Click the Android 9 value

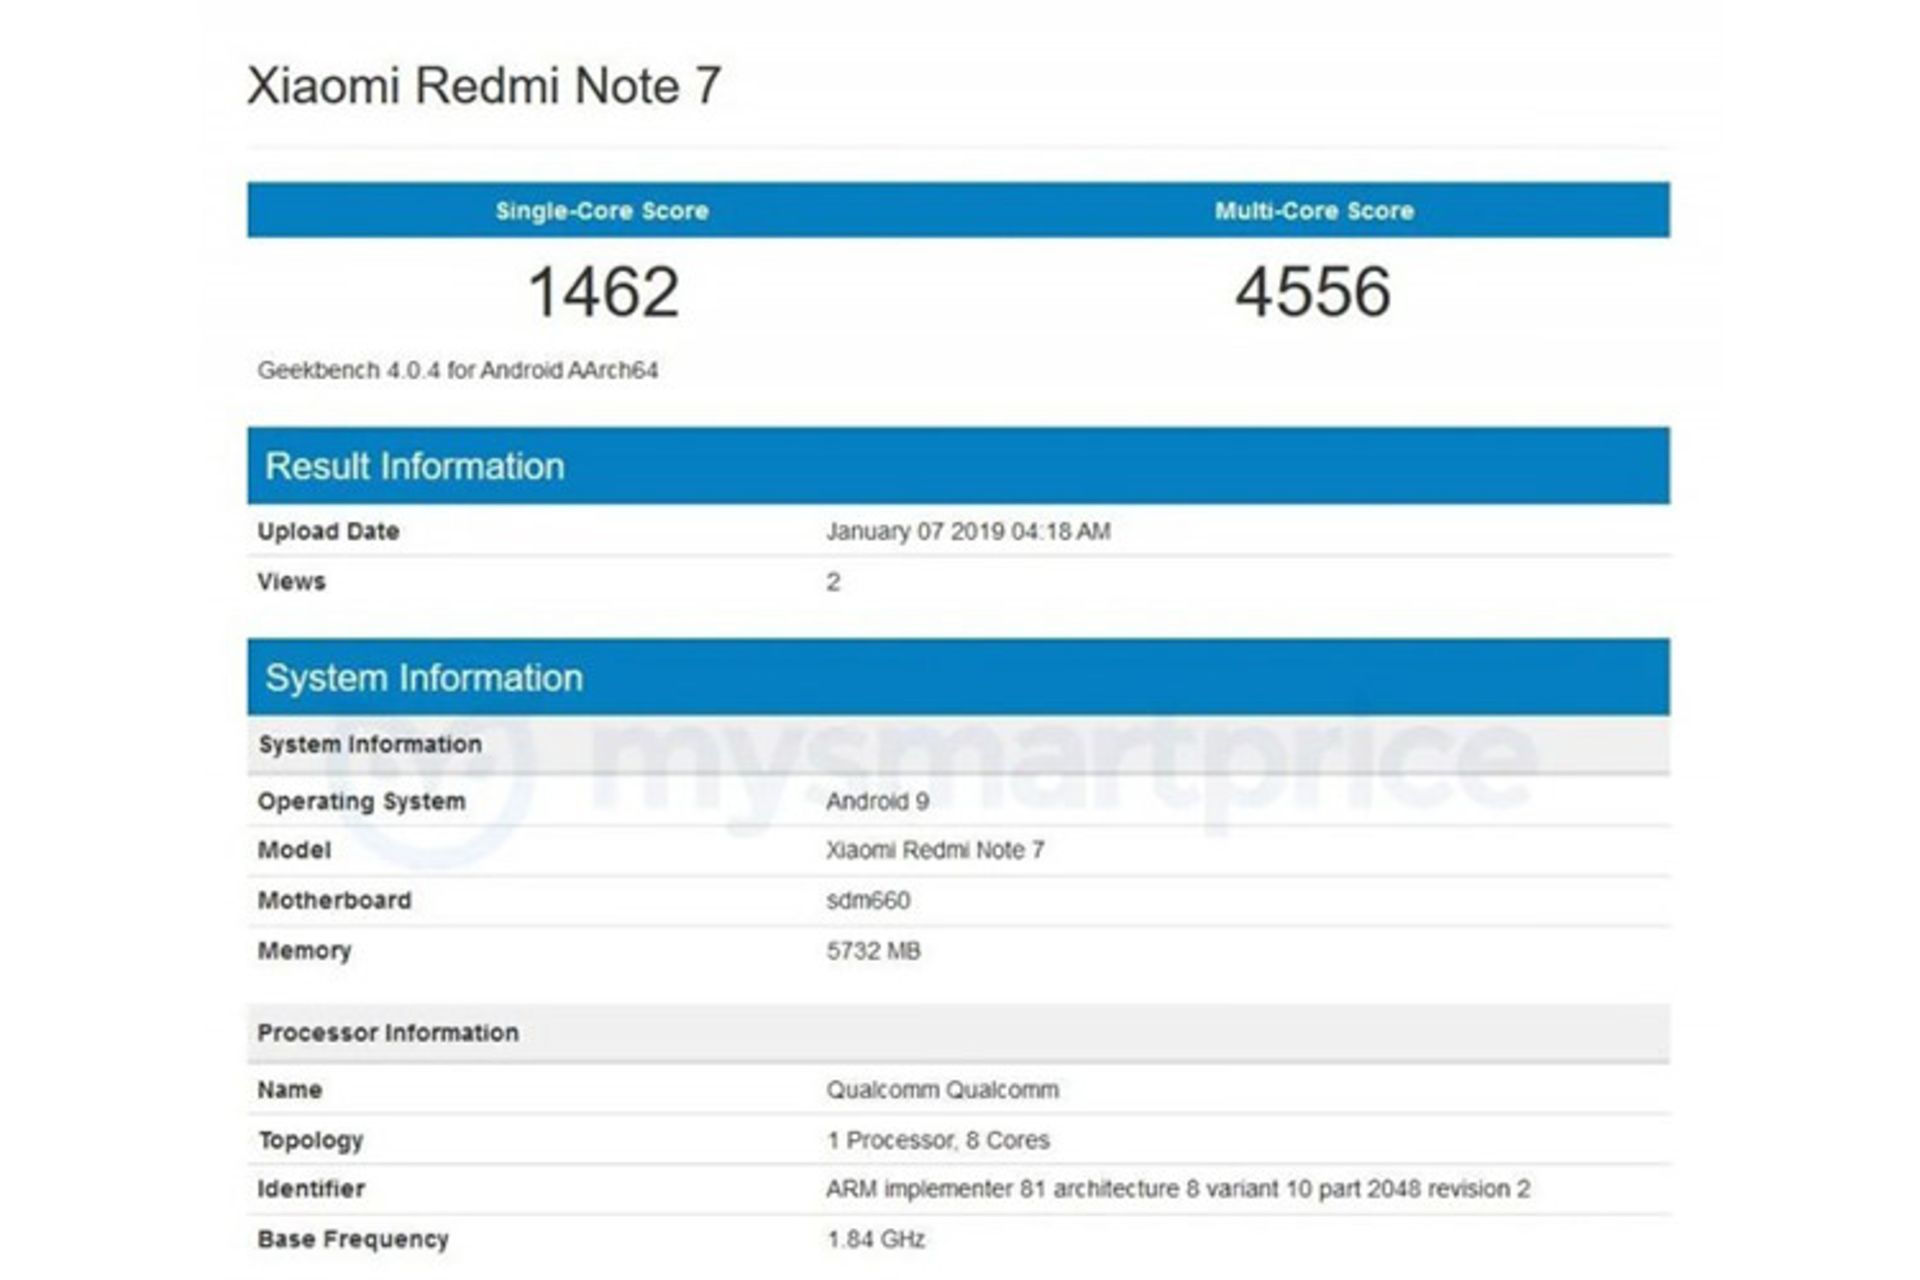[x=877, y=801]
